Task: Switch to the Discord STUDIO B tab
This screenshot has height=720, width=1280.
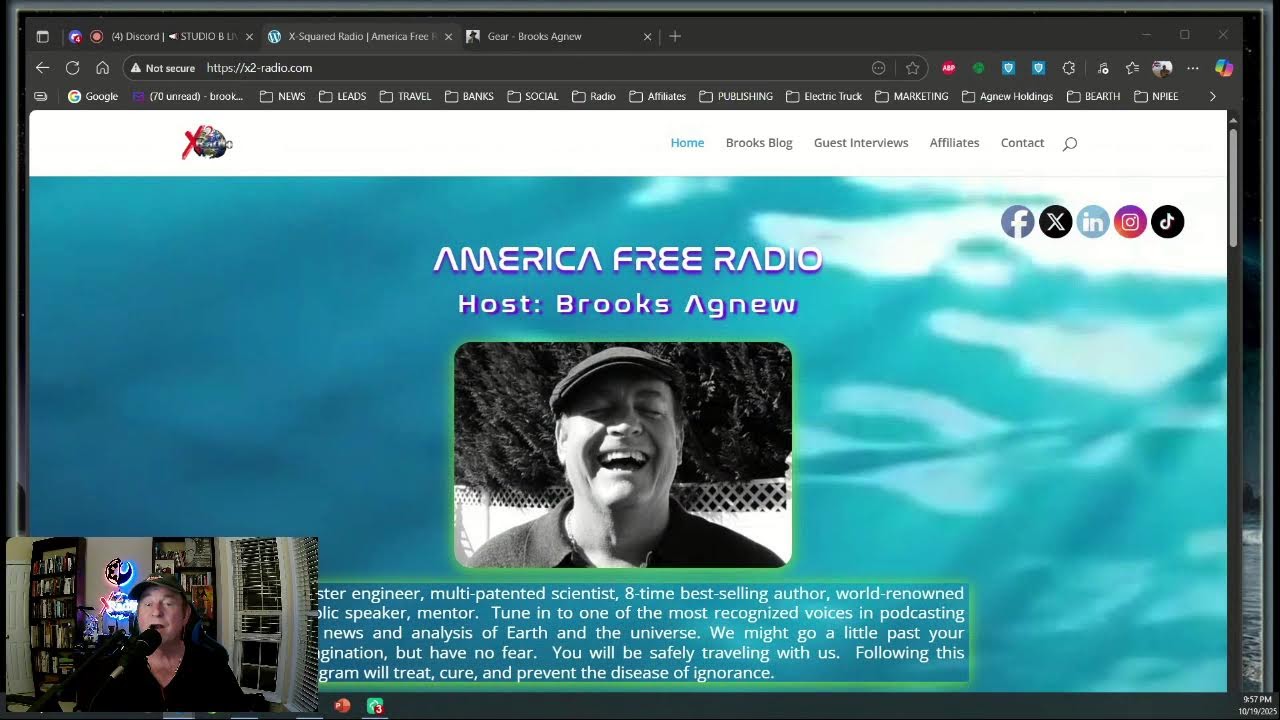Action: point(163,36)
